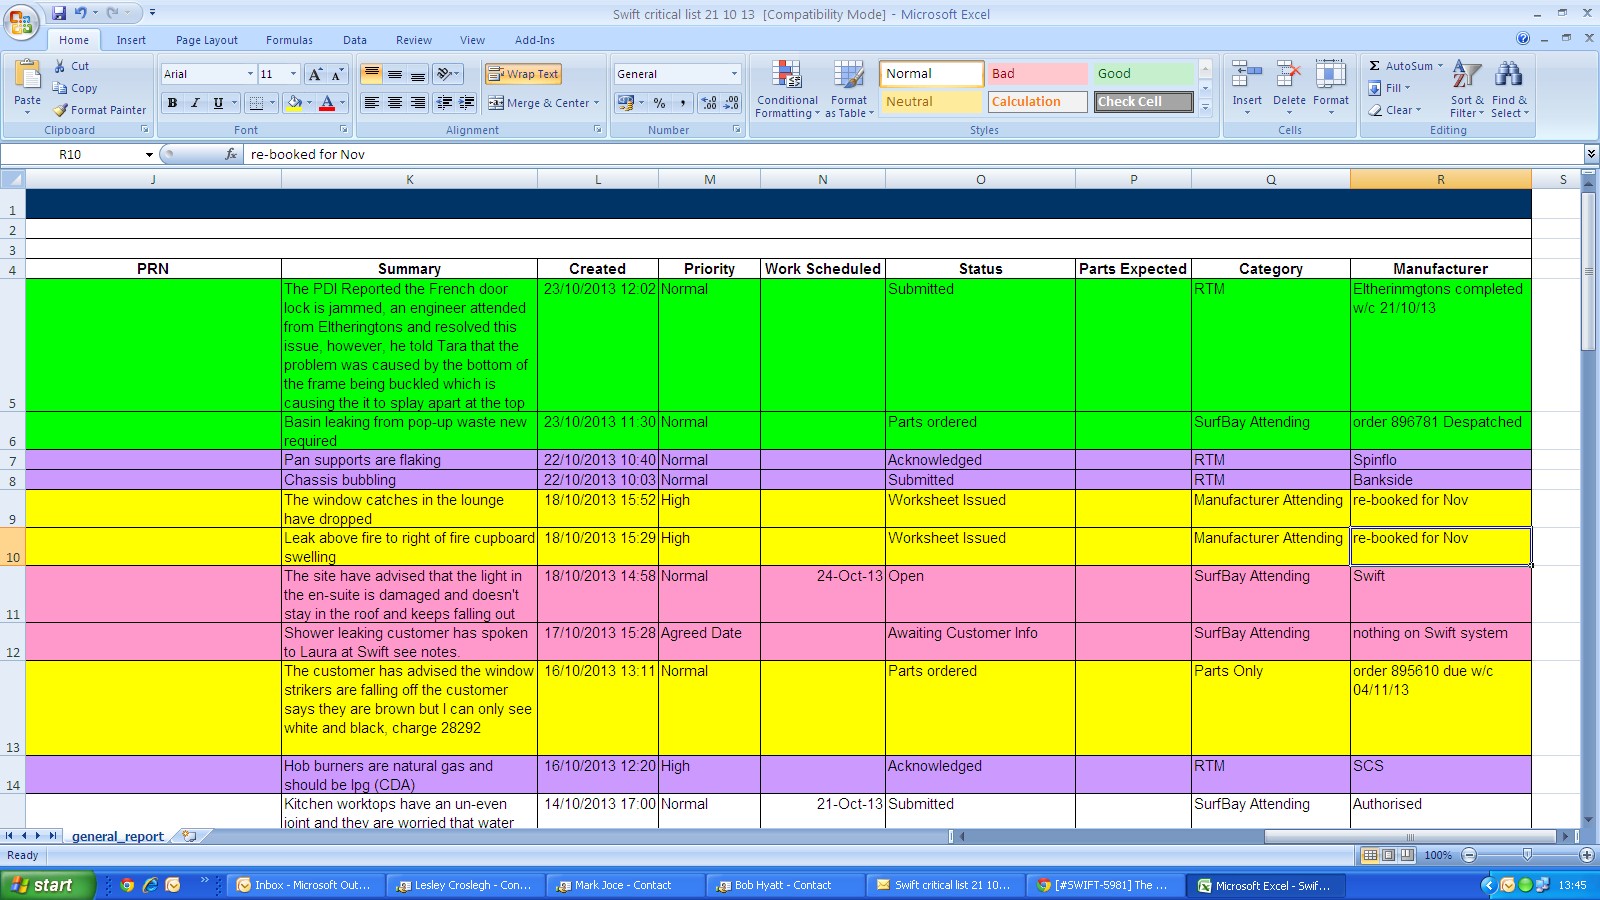Toggle Bold formatting
The width and height of the screenshot is (1600, 900).
coord(173,103)
